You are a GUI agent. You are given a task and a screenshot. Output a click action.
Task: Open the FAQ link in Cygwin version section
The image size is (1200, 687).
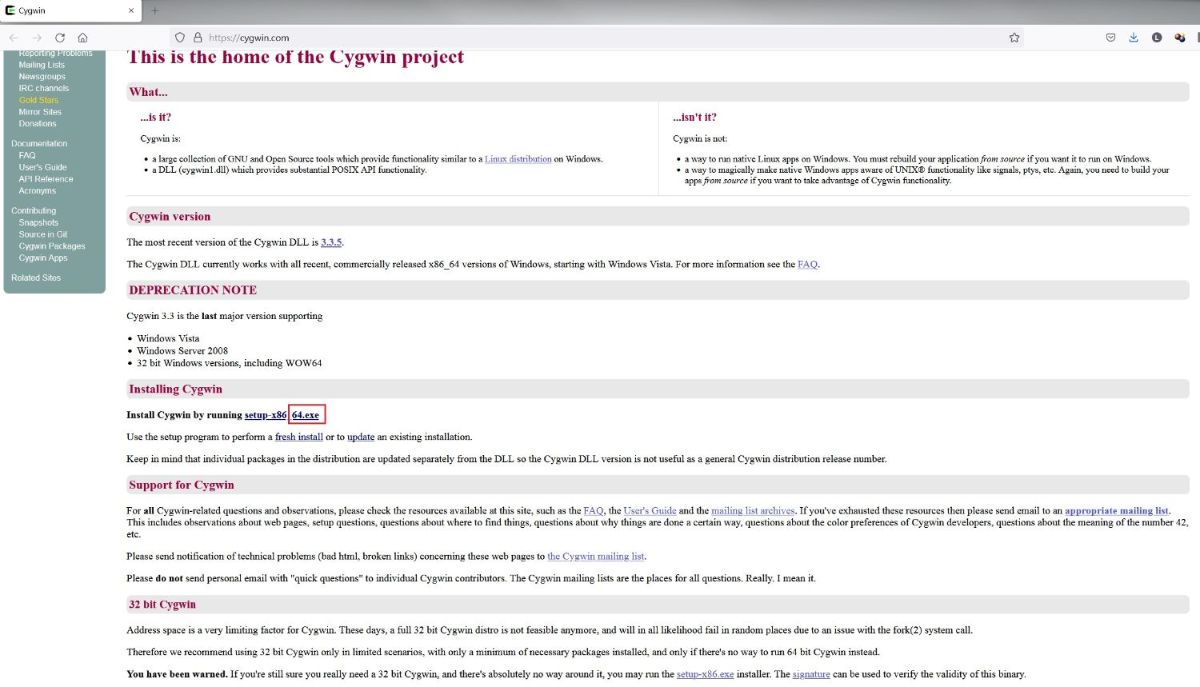pyautogui.click(x=807, y=264)
